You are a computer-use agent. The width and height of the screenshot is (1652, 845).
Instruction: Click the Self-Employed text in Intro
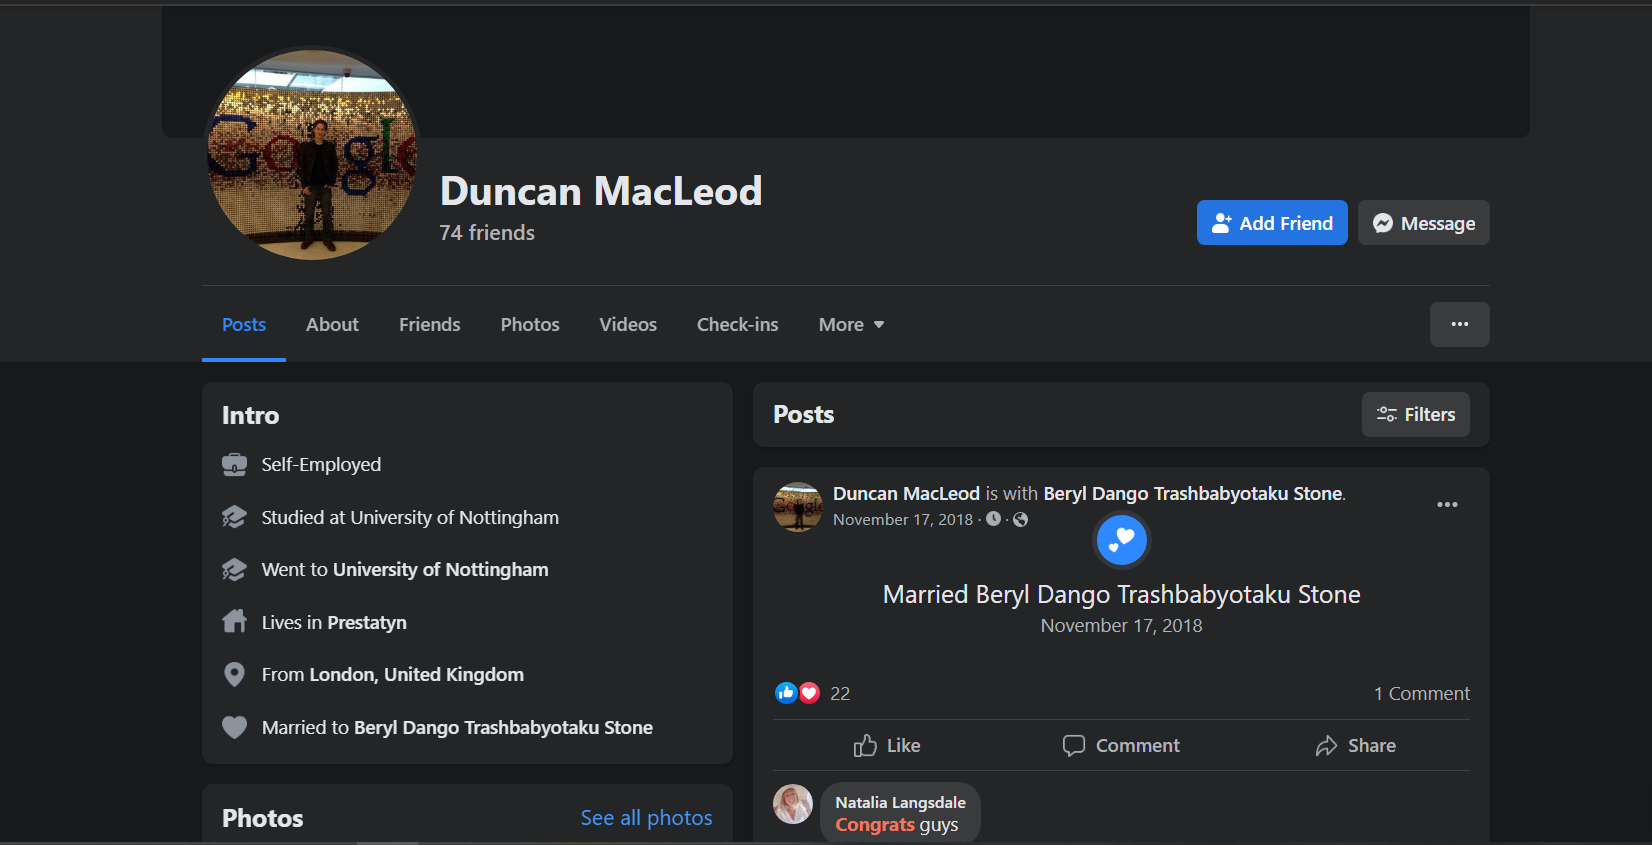(321, 464)
